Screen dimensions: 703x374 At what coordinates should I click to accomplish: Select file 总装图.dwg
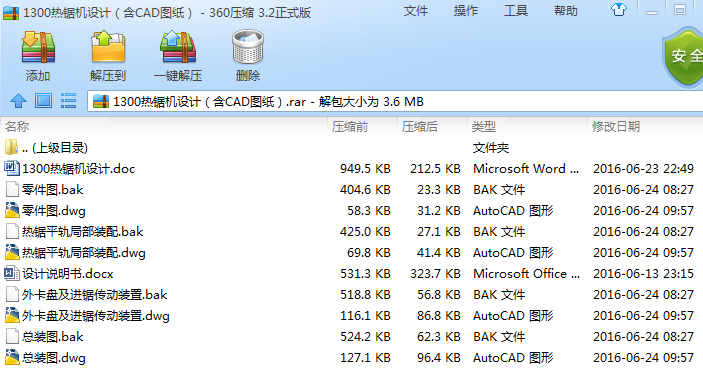[352, 358]
